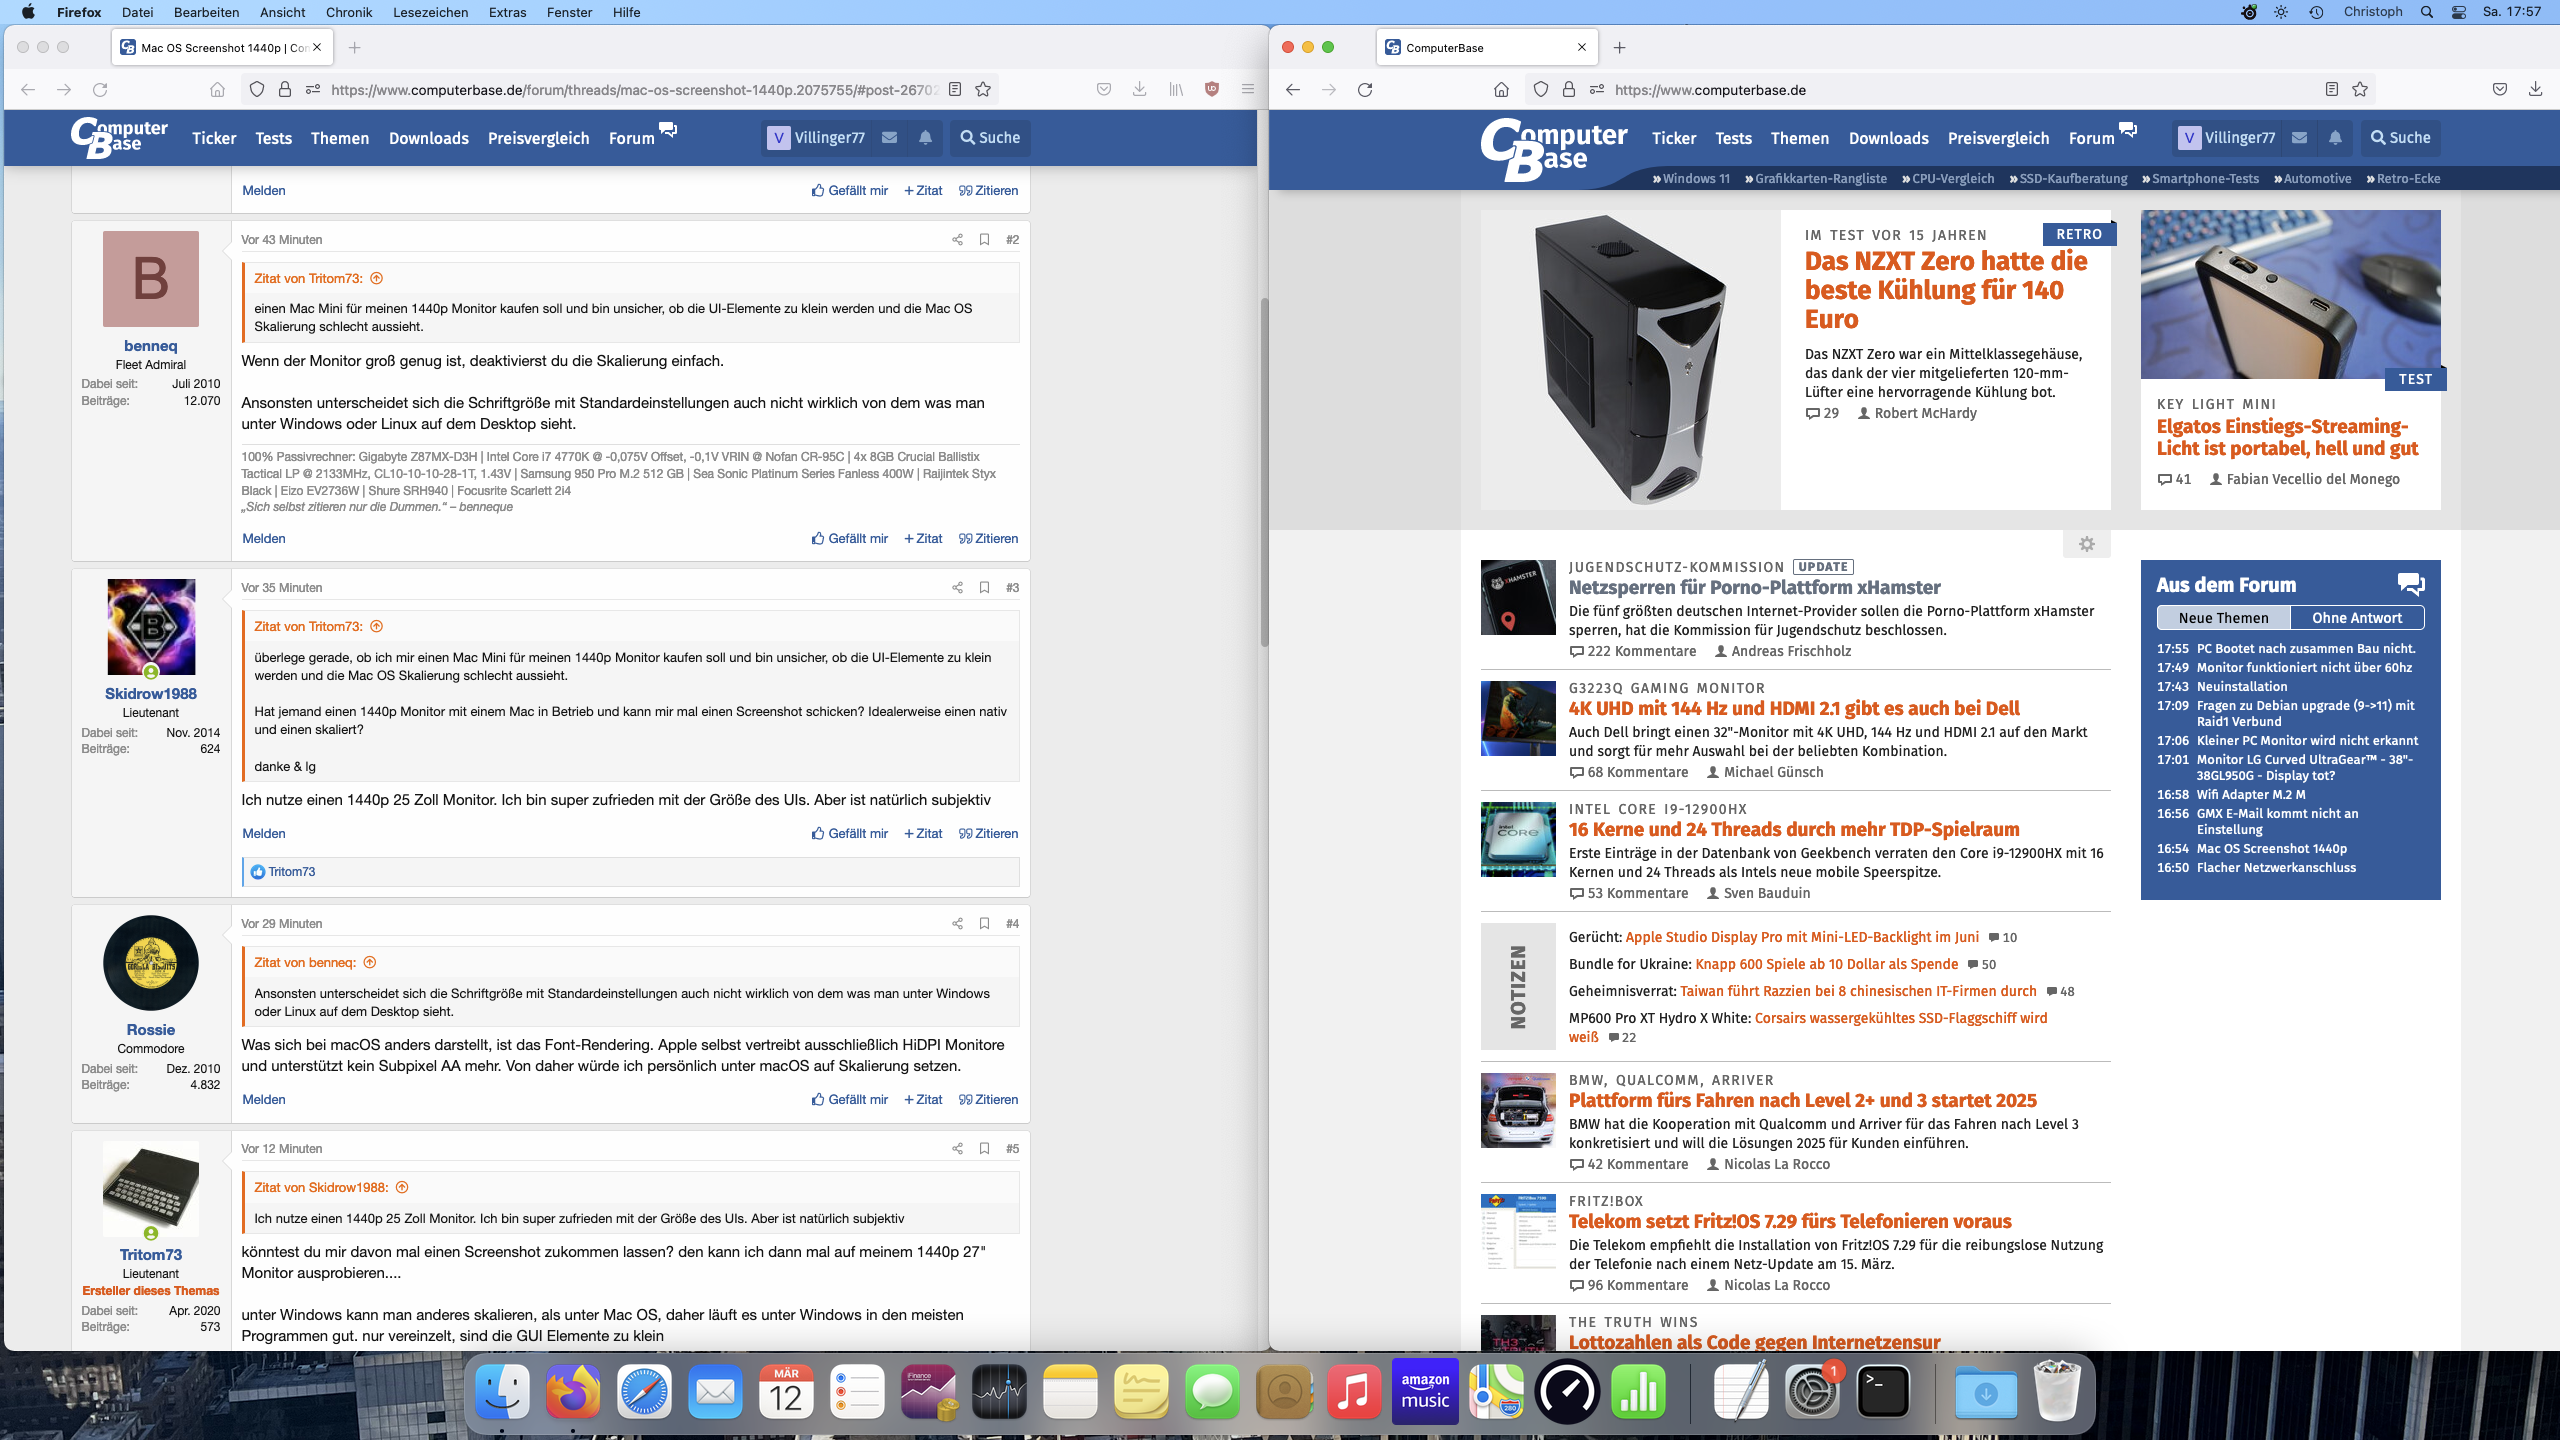Viewport: 2560px width, 1440px height.
Task: Share forum post #3
Action: point(957,588)
